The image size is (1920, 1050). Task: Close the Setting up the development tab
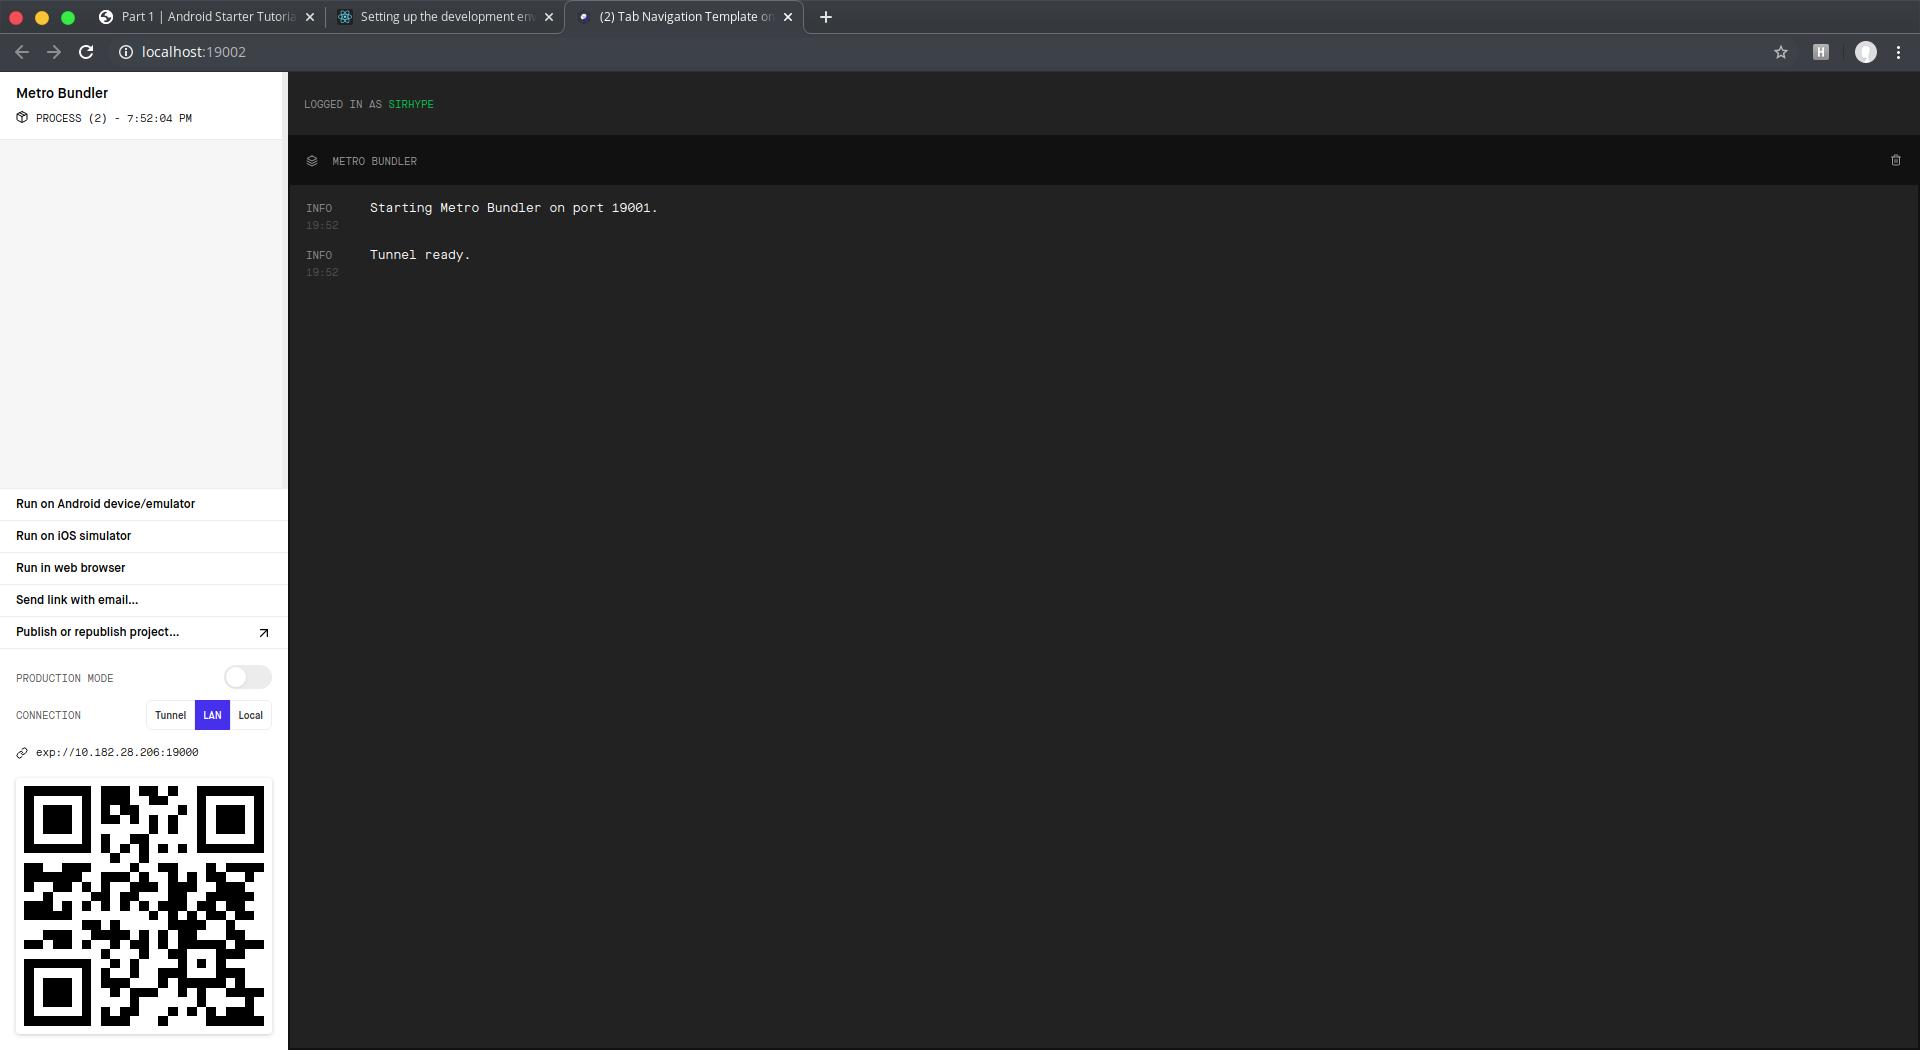point(549,17)
